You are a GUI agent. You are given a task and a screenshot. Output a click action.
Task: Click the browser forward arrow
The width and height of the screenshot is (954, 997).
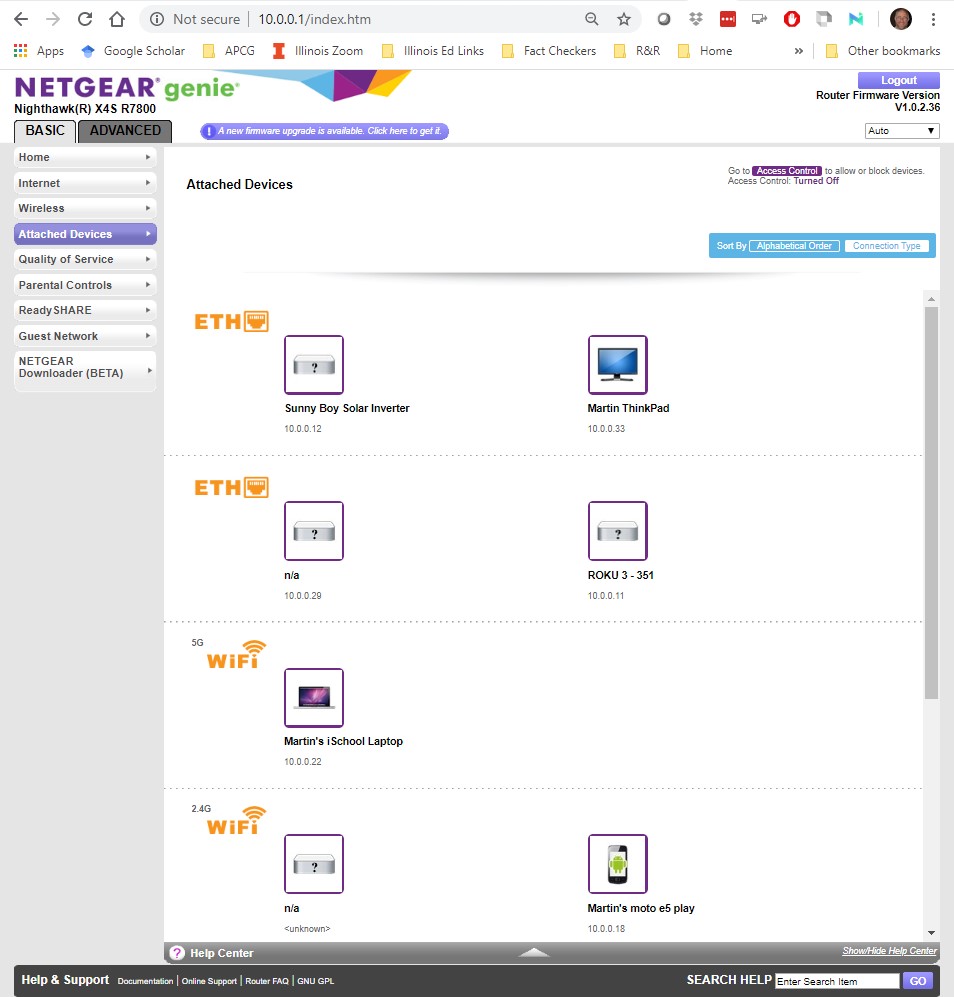53,19
